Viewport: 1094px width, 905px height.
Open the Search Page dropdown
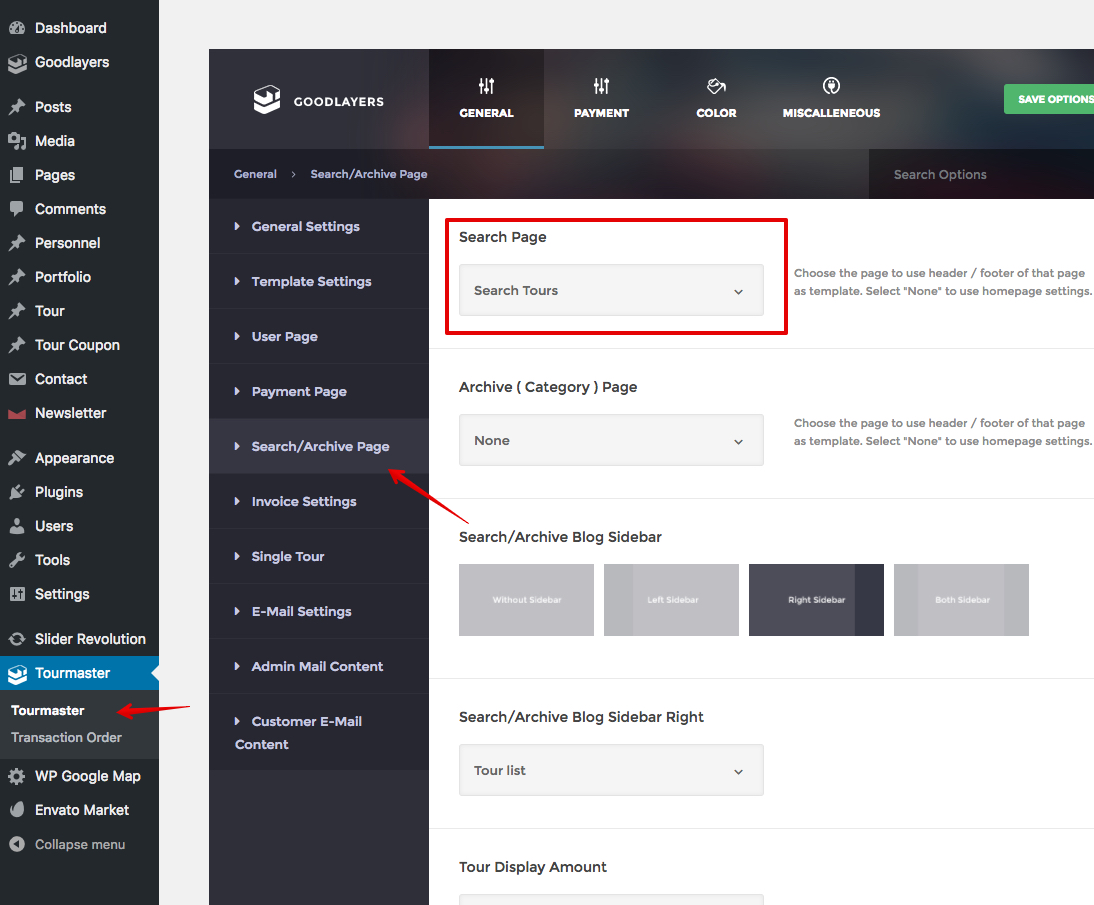(x=611, y=291)
